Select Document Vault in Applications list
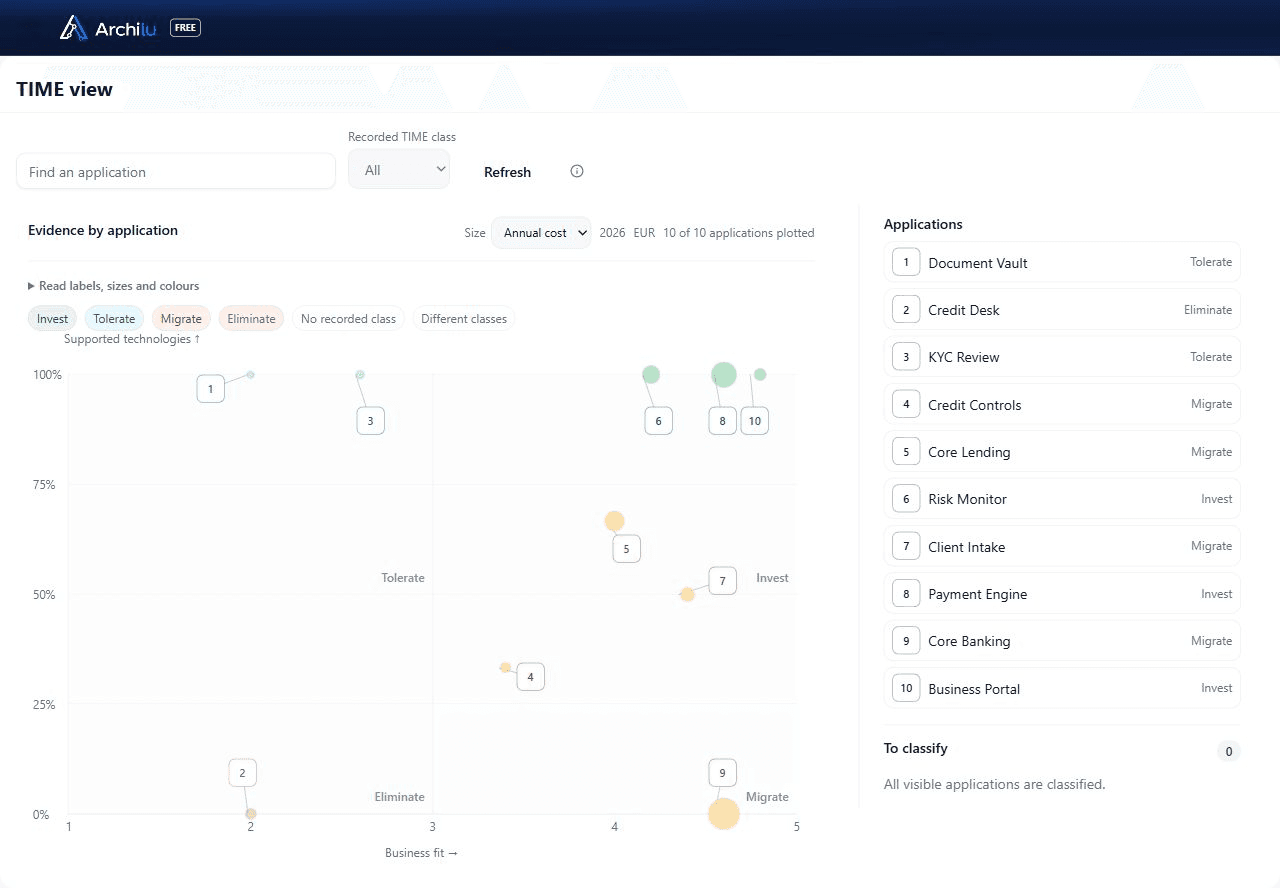The height and width of the screenshot is (888, 1280). [x=1062, y=262]
